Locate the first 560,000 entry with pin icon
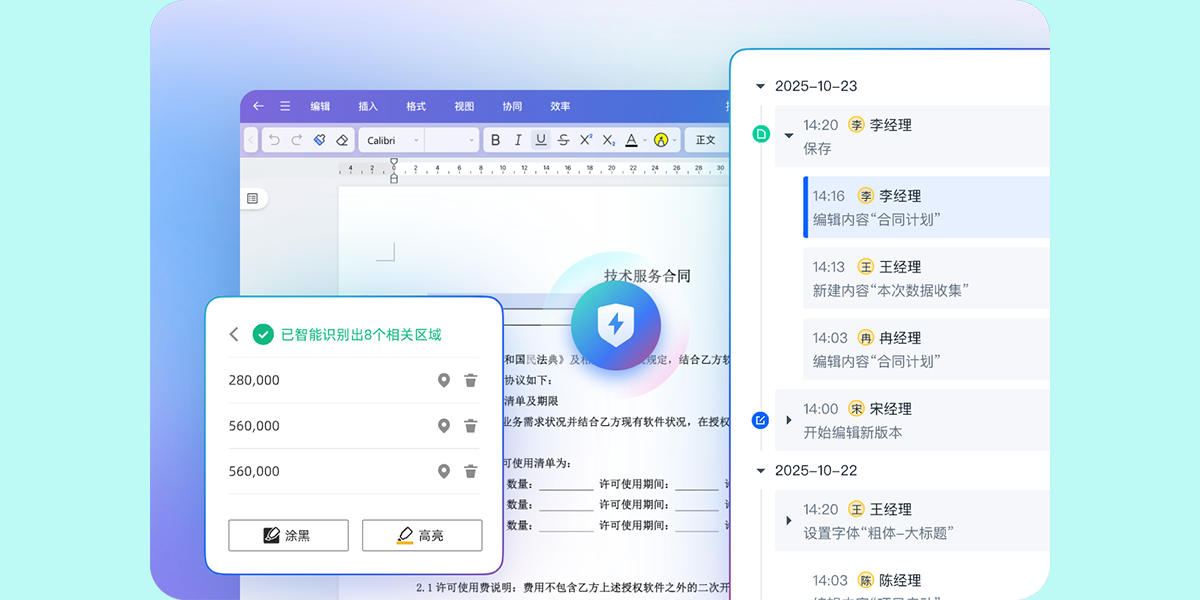 click(x=444, y=426)
